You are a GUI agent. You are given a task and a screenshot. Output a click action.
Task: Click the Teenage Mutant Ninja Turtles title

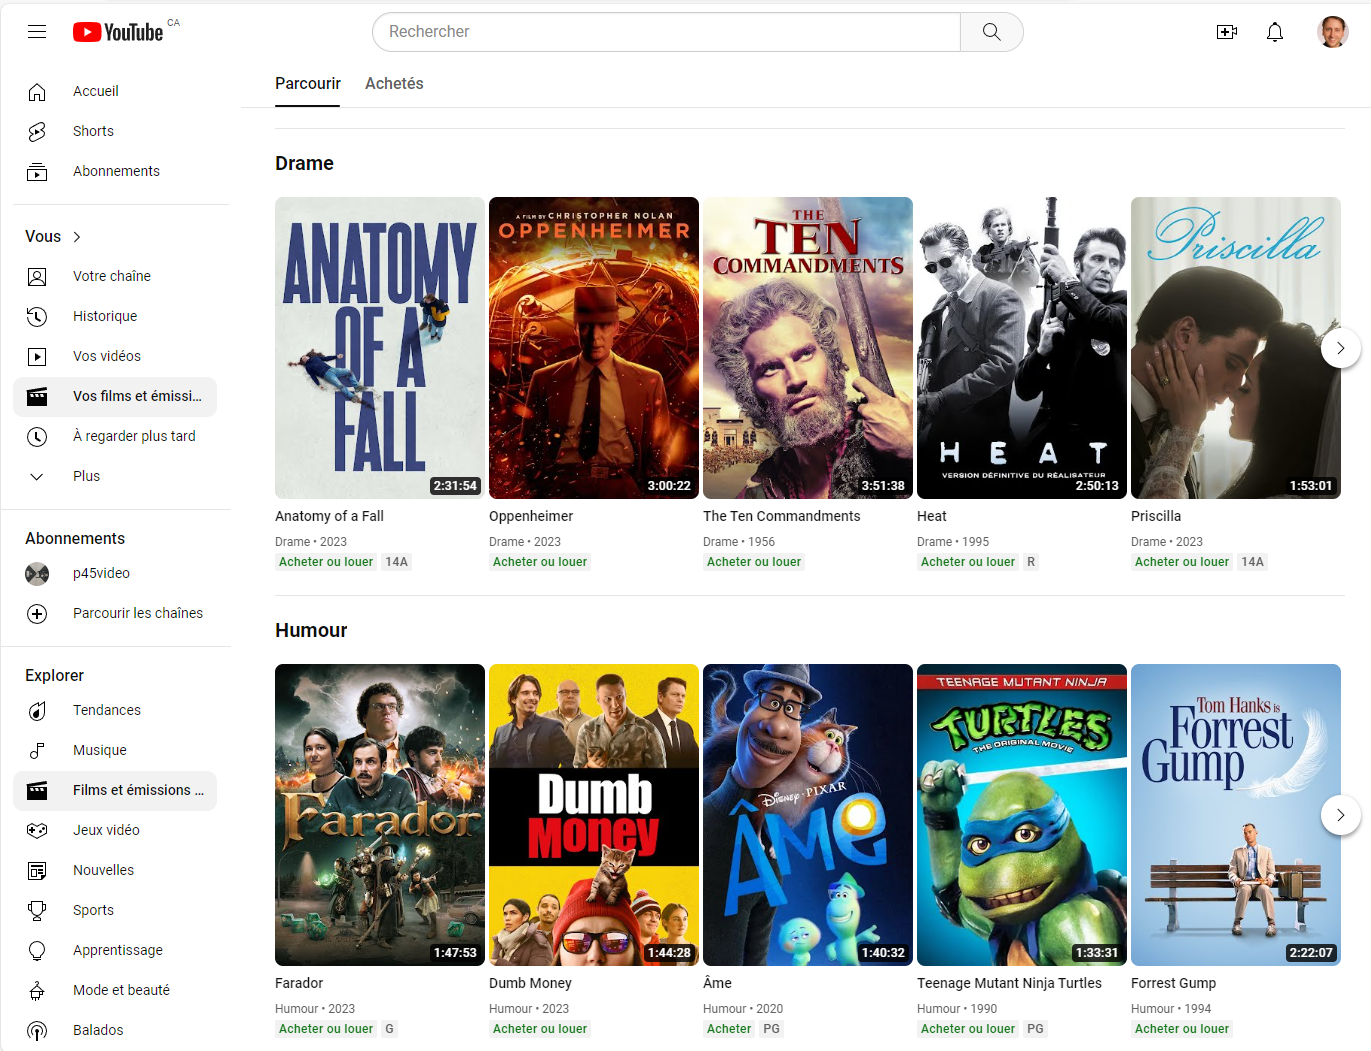(x=1009, y=983)
